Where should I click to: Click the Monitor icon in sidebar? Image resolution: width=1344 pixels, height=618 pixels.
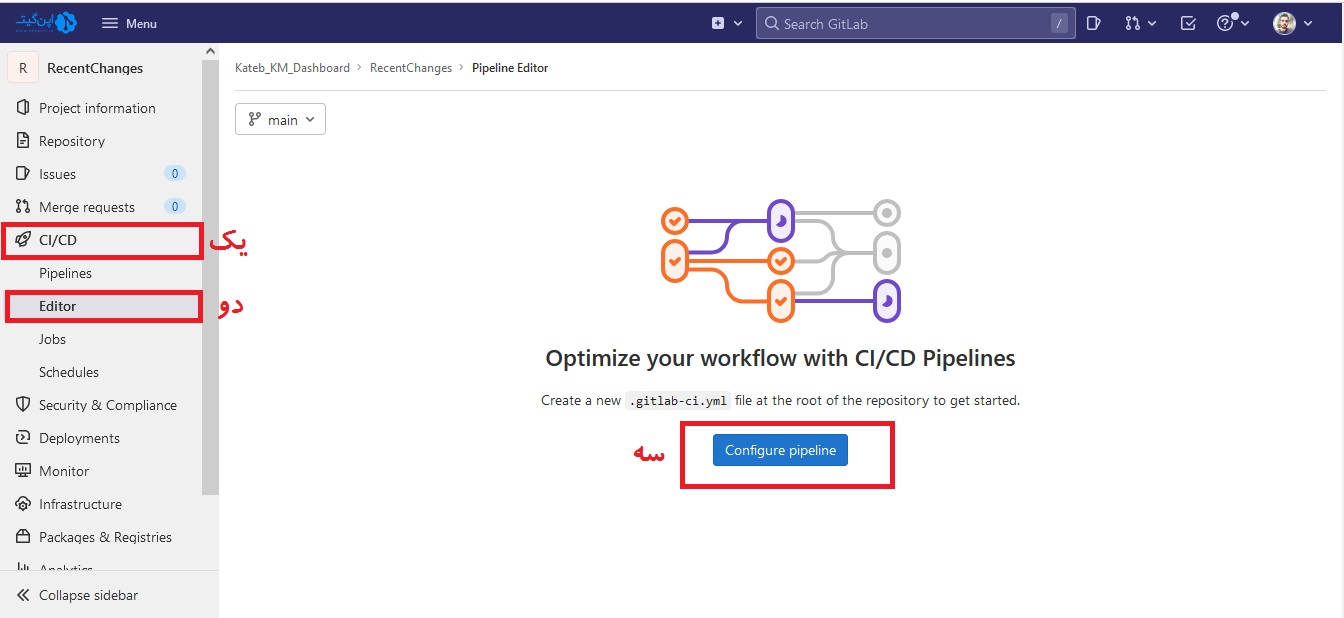[x=23, y=471]
